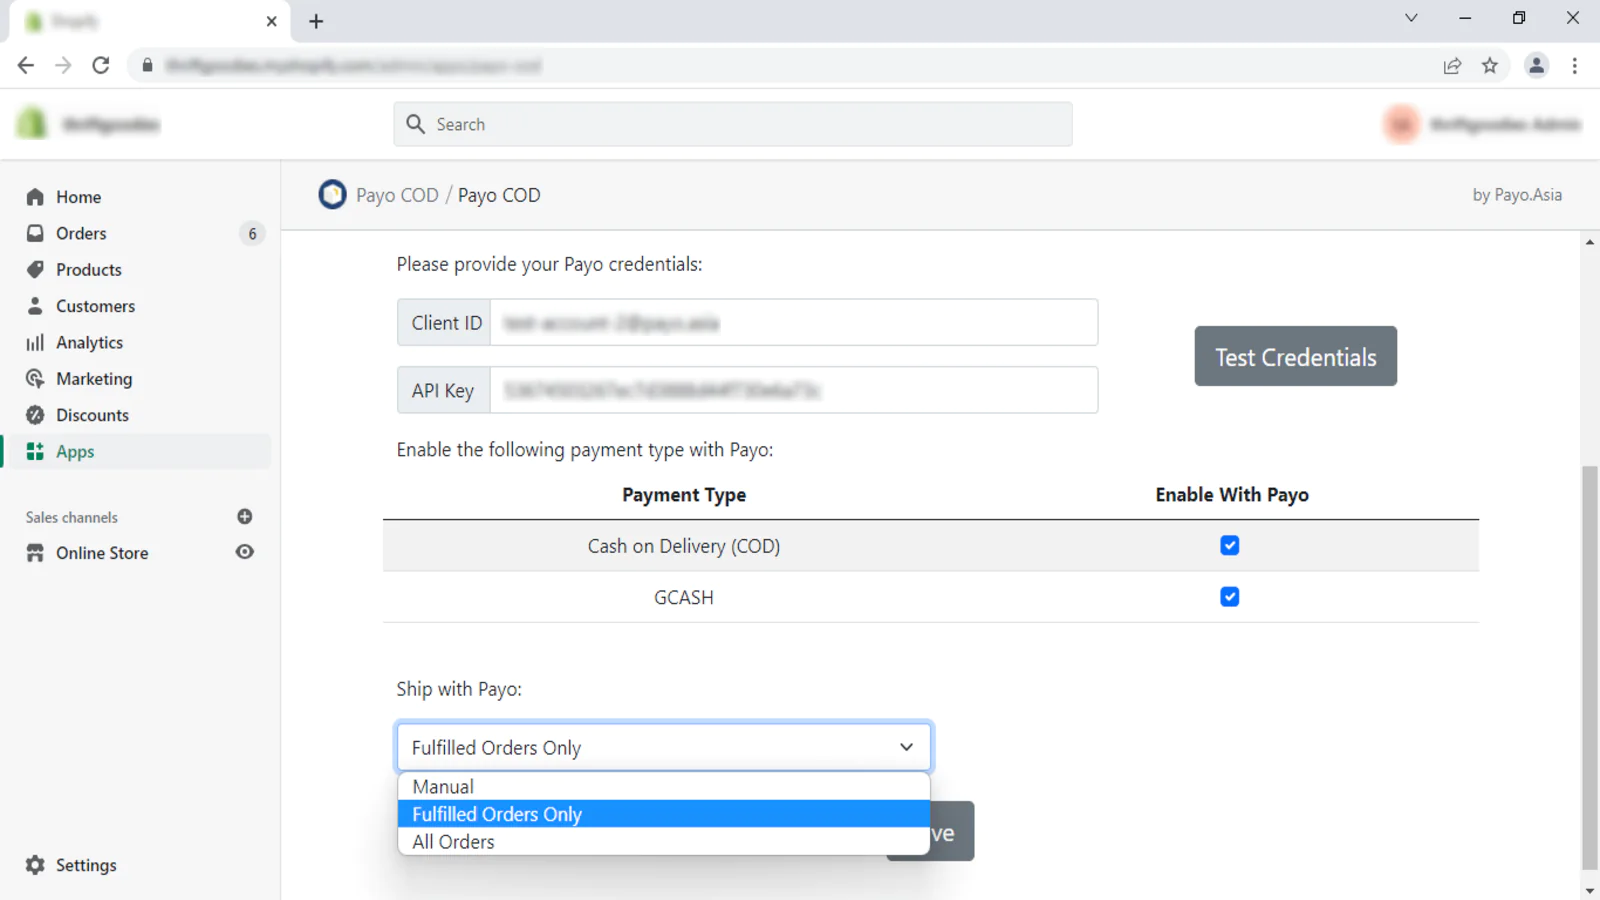Screen dimensions: 1600x900
Task: Open the Ship with Payo dropdown
Action: [x=664, y=747]
